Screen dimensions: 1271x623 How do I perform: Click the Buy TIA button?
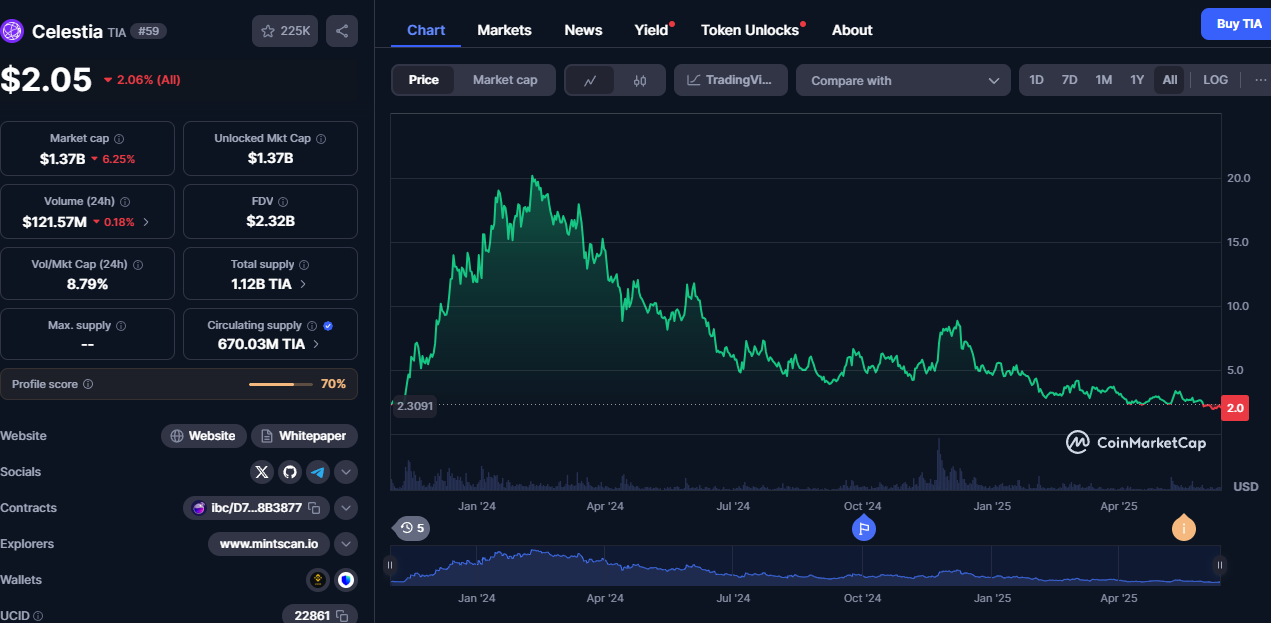pyautogui.click(x=1238, y=24)
